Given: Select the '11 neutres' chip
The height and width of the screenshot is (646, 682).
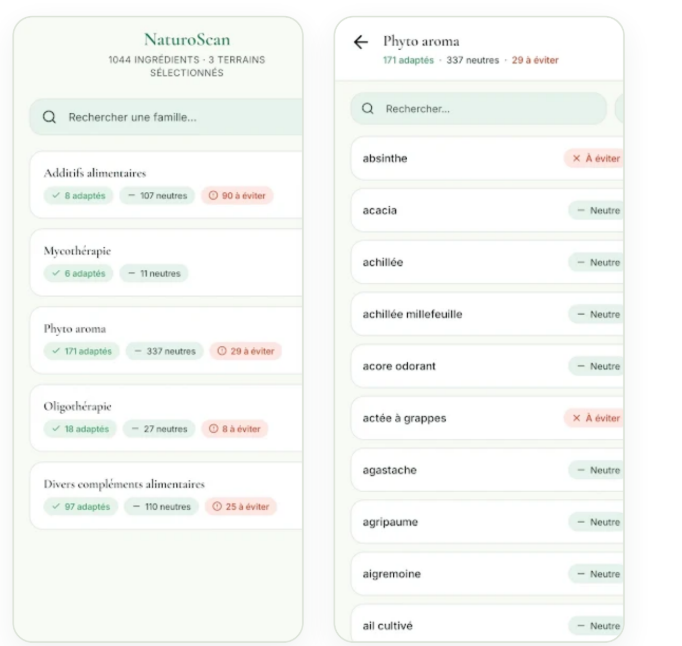Looking at the screenshot, I should [x=154, y=274].
